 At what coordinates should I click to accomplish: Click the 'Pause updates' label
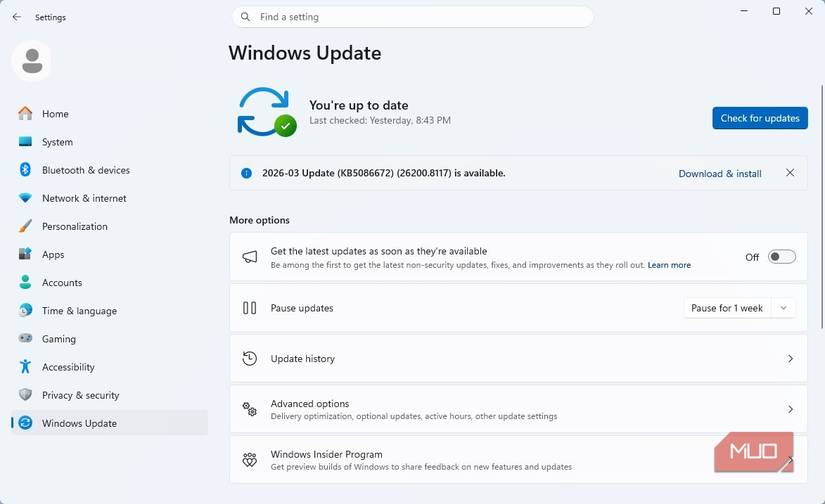(x=302, y=308)
